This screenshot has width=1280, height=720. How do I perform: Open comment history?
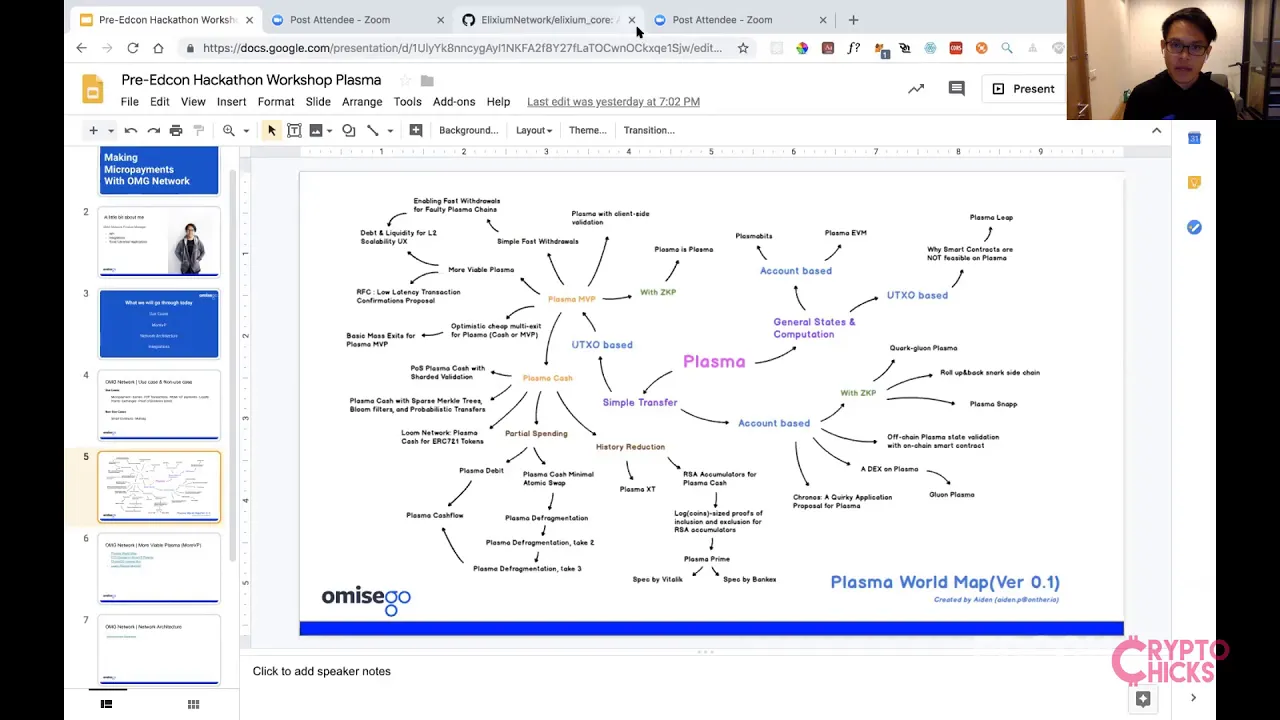pyautogui.click(x=956, y=89)
